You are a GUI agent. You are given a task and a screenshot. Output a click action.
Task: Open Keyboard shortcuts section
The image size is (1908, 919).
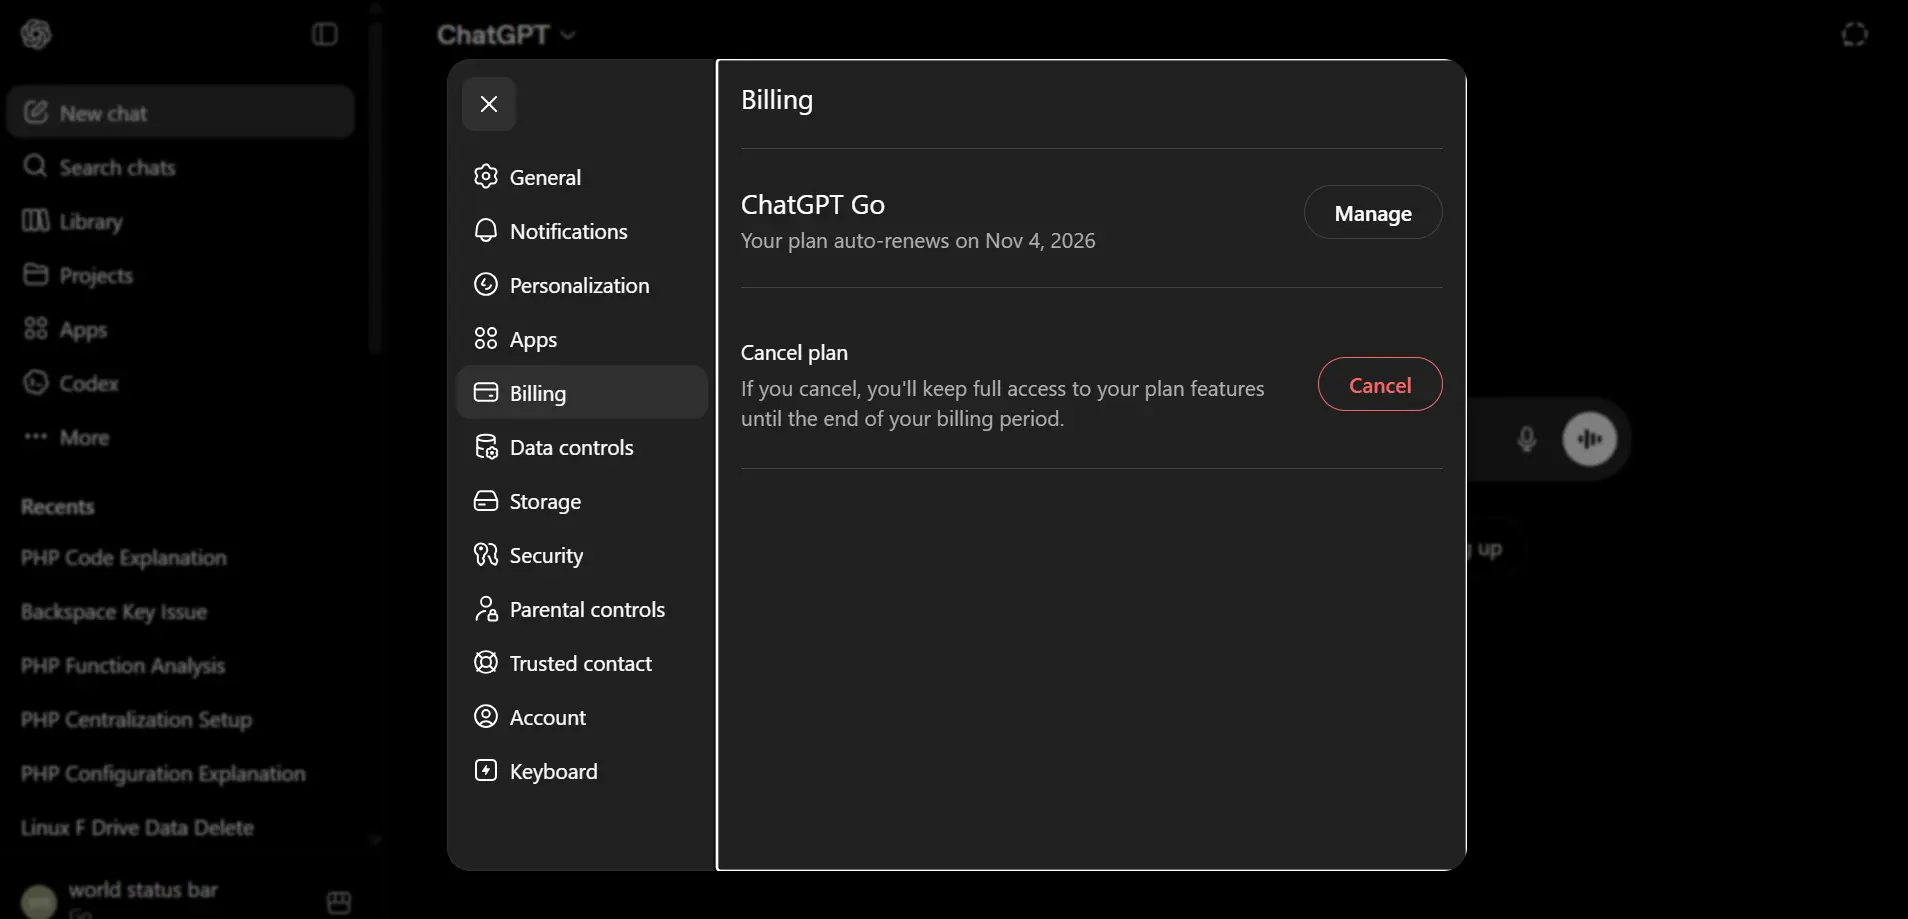582,771
